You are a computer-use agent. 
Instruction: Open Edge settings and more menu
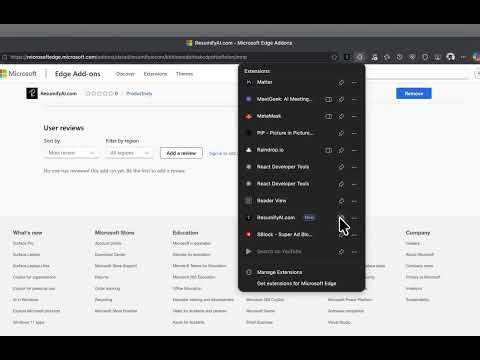(463, 57)
